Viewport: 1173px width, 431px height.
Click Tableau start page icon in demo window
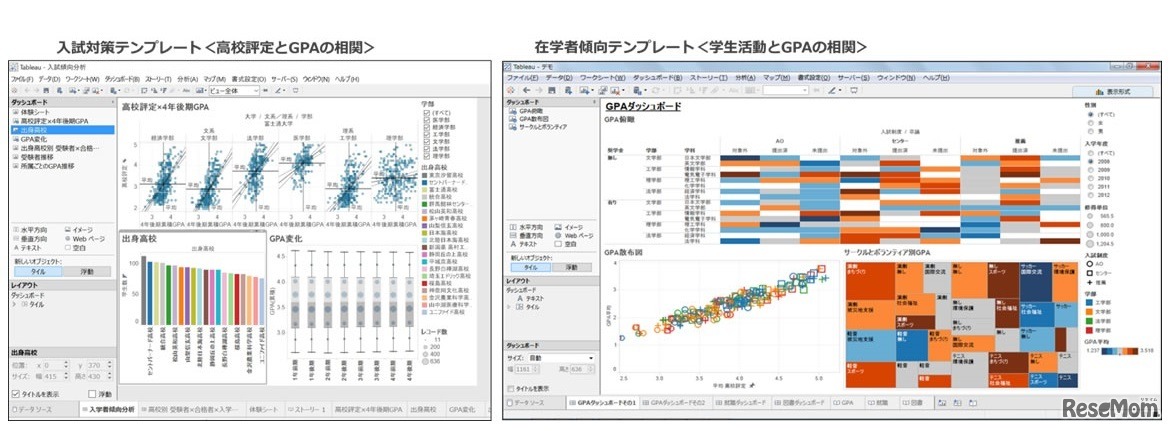point(510,91)
